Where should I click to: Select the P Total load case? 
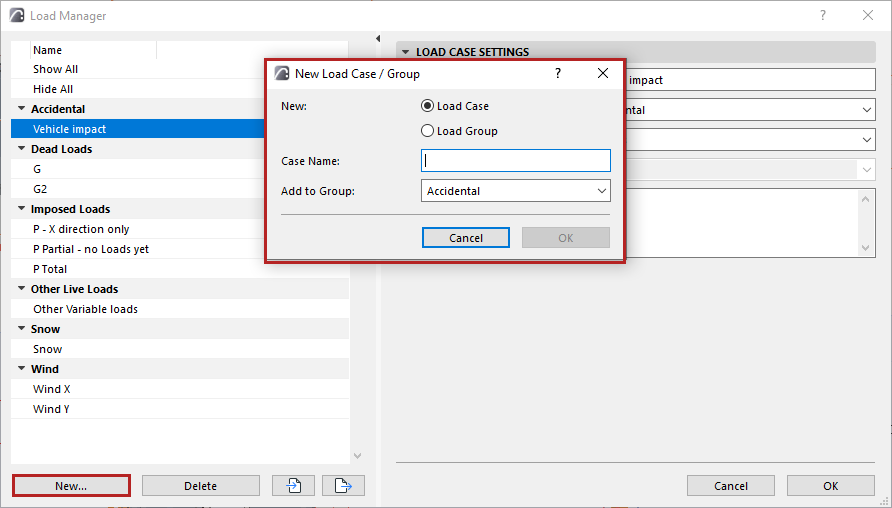click(x=180, y=269)
